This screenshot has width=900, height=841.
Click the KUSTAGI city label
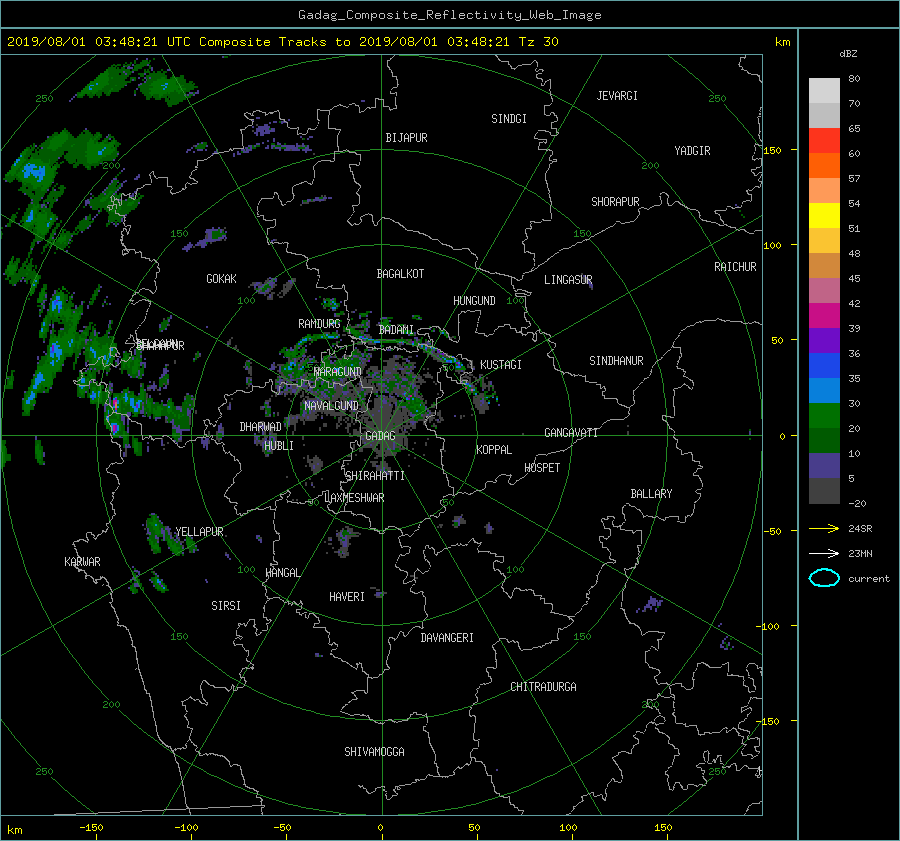coord(501,365)
